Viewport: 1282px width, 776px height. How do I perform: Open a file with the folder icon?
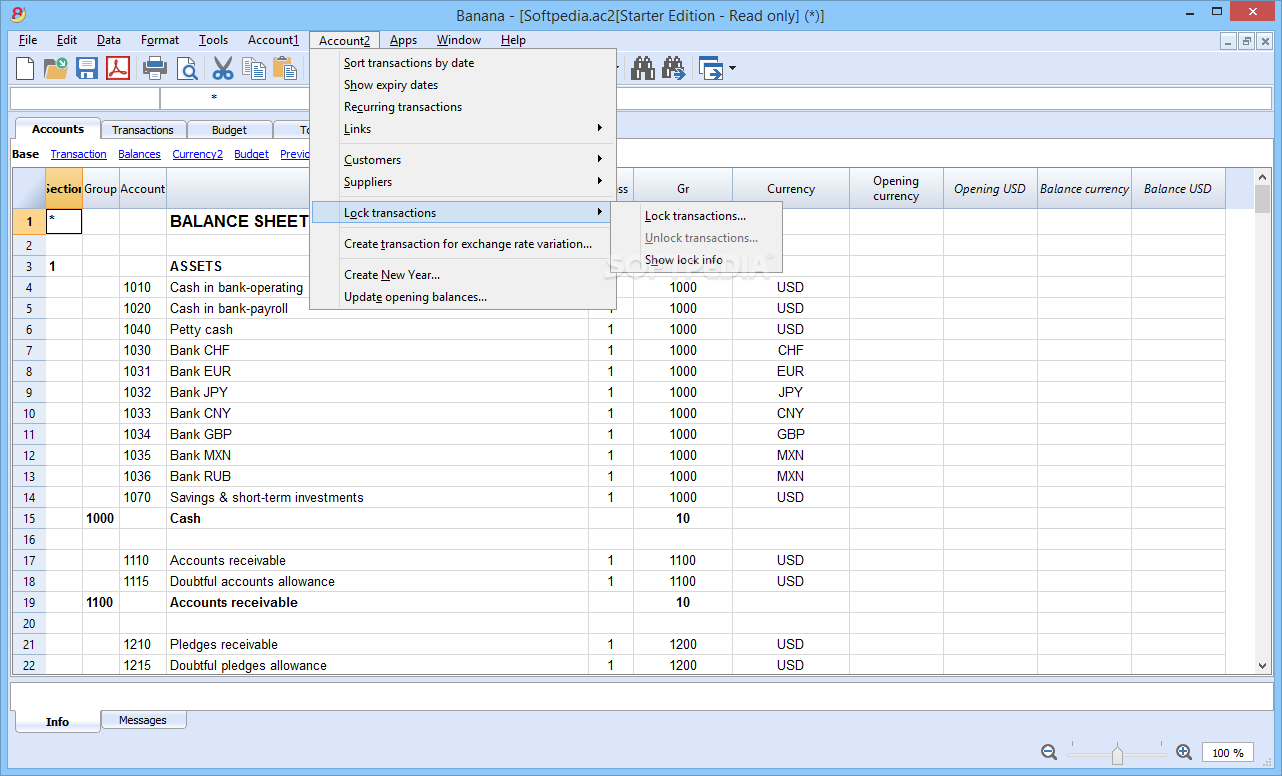pos(55,68)
